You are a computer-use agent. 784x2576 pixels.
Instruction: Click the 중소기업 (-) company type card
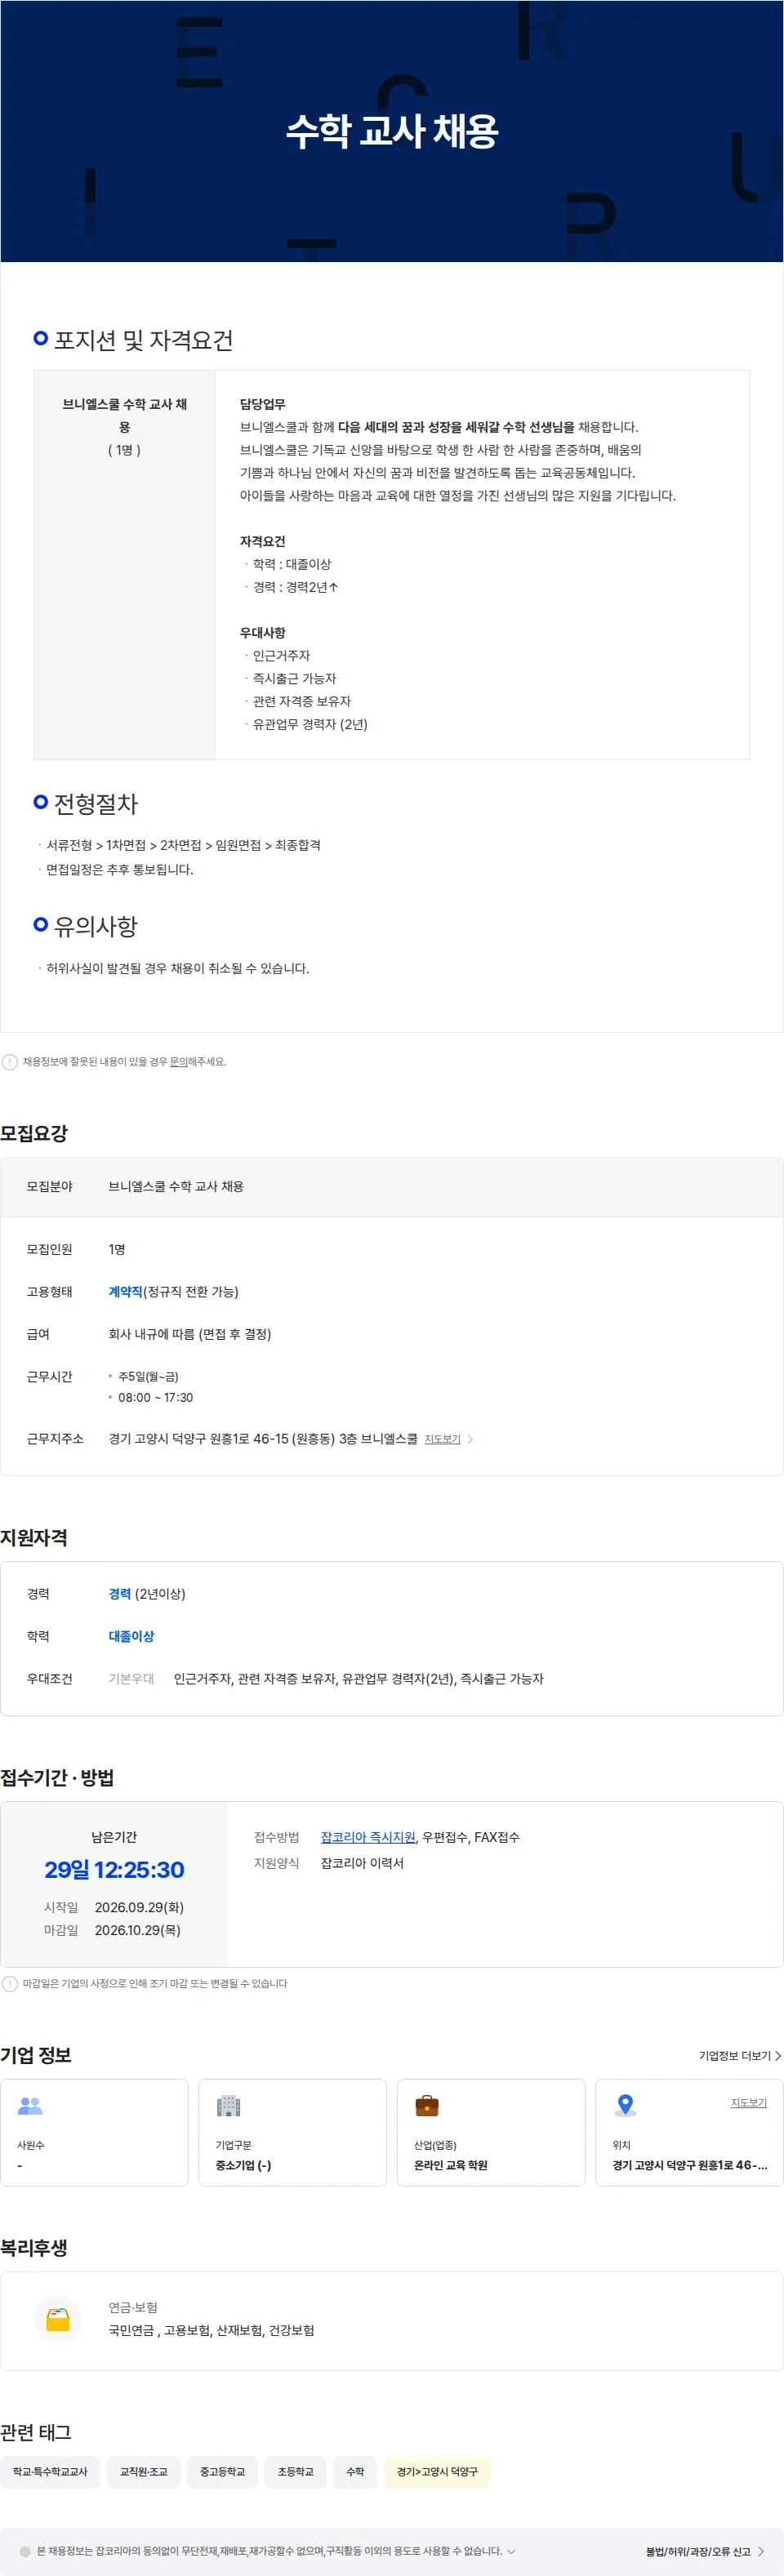coord(292,2133)
